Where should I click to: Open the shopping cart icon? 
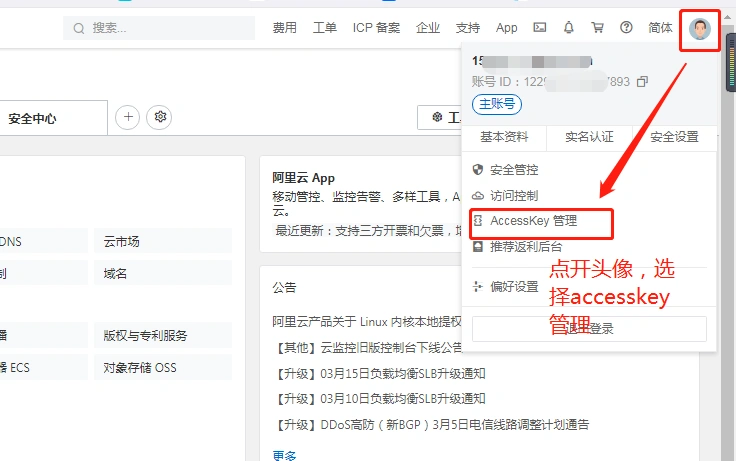click(x=597, y=27)
